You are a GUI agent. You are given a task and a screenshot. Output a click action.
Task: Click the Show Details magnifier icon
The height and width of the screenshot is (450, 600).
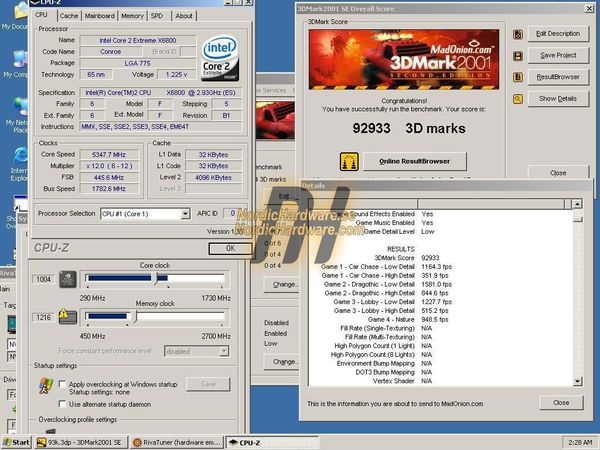click(x=518, y=99)
